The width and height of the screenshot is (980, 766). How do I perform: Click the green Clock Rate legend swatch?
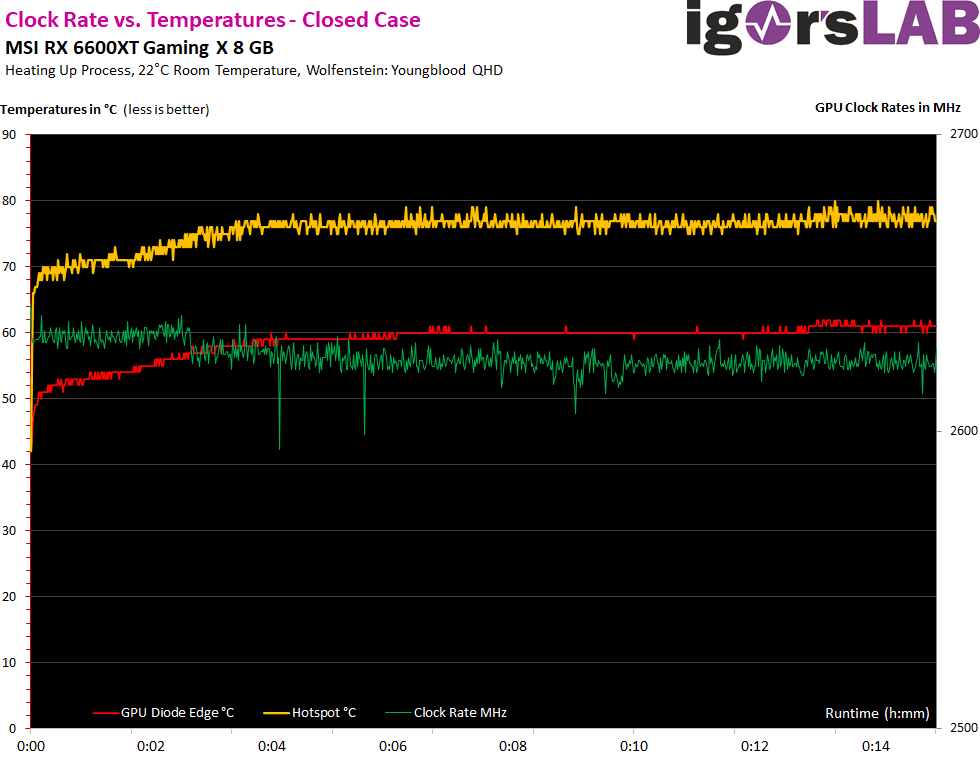[398, 713]
